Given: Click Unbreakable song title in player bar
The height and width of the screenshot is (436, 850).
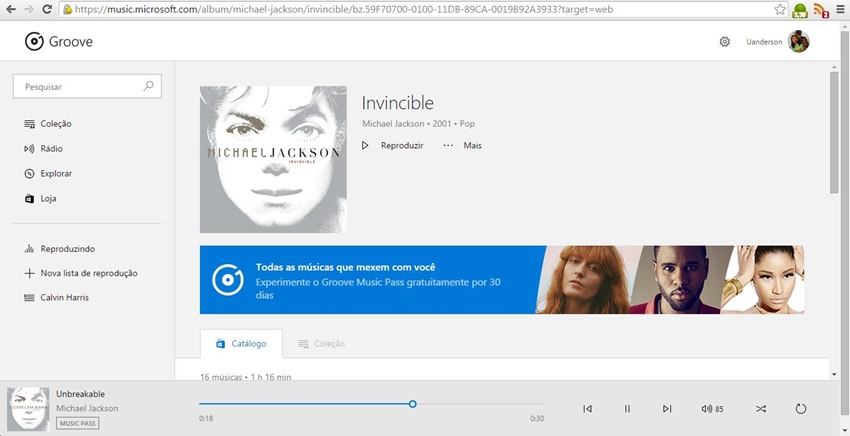Looking at the screenshot, I should pyautogui.click(x=81, y=394).
